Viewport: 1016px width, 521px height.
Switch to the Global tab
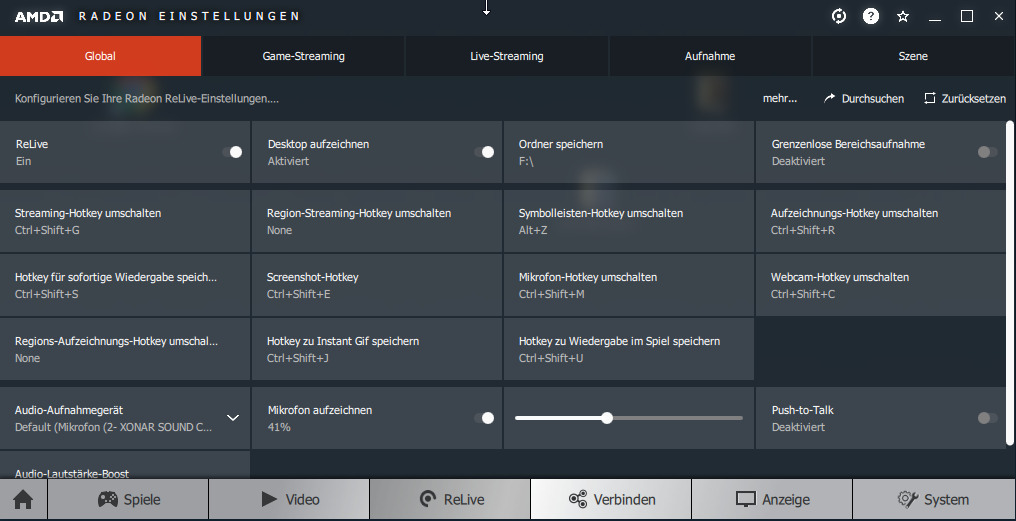click(x=100, y=56)
